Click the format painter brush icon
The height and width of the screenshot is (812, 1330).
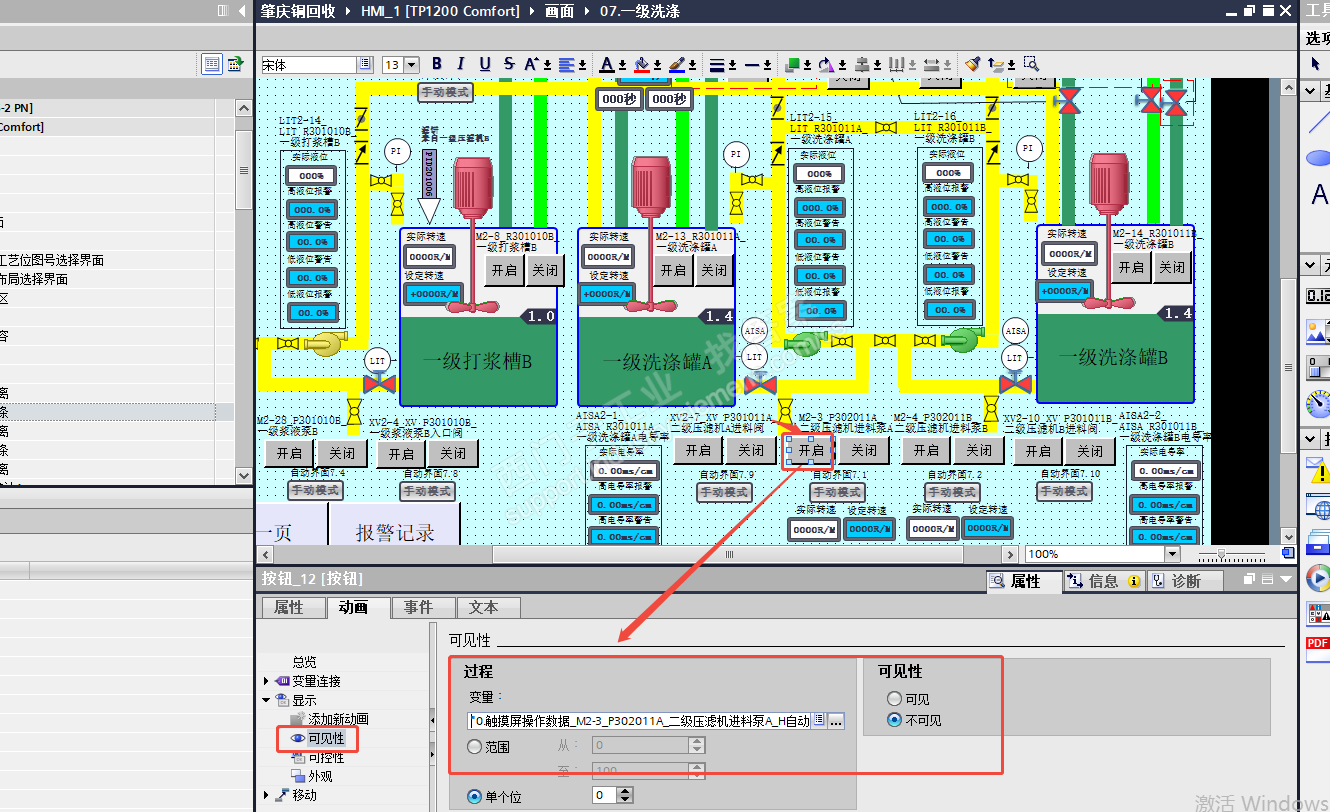coord(973,64)
